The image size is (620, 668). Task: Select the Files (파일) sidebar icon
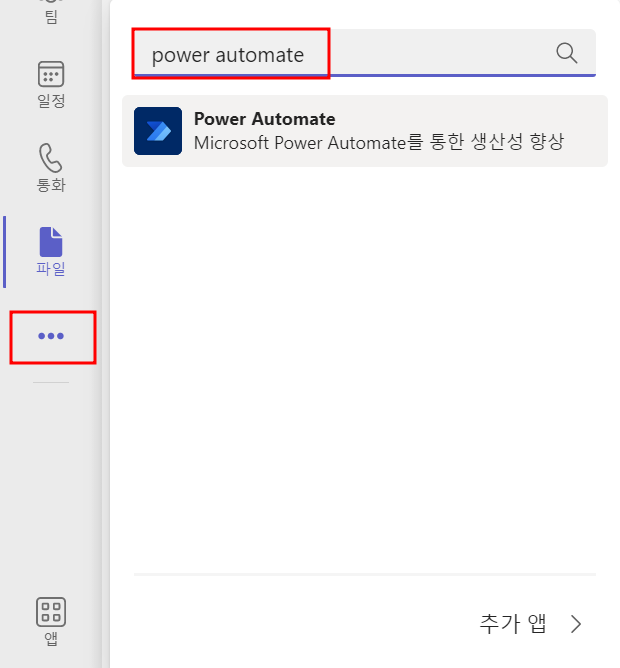(x=51, y=252)
